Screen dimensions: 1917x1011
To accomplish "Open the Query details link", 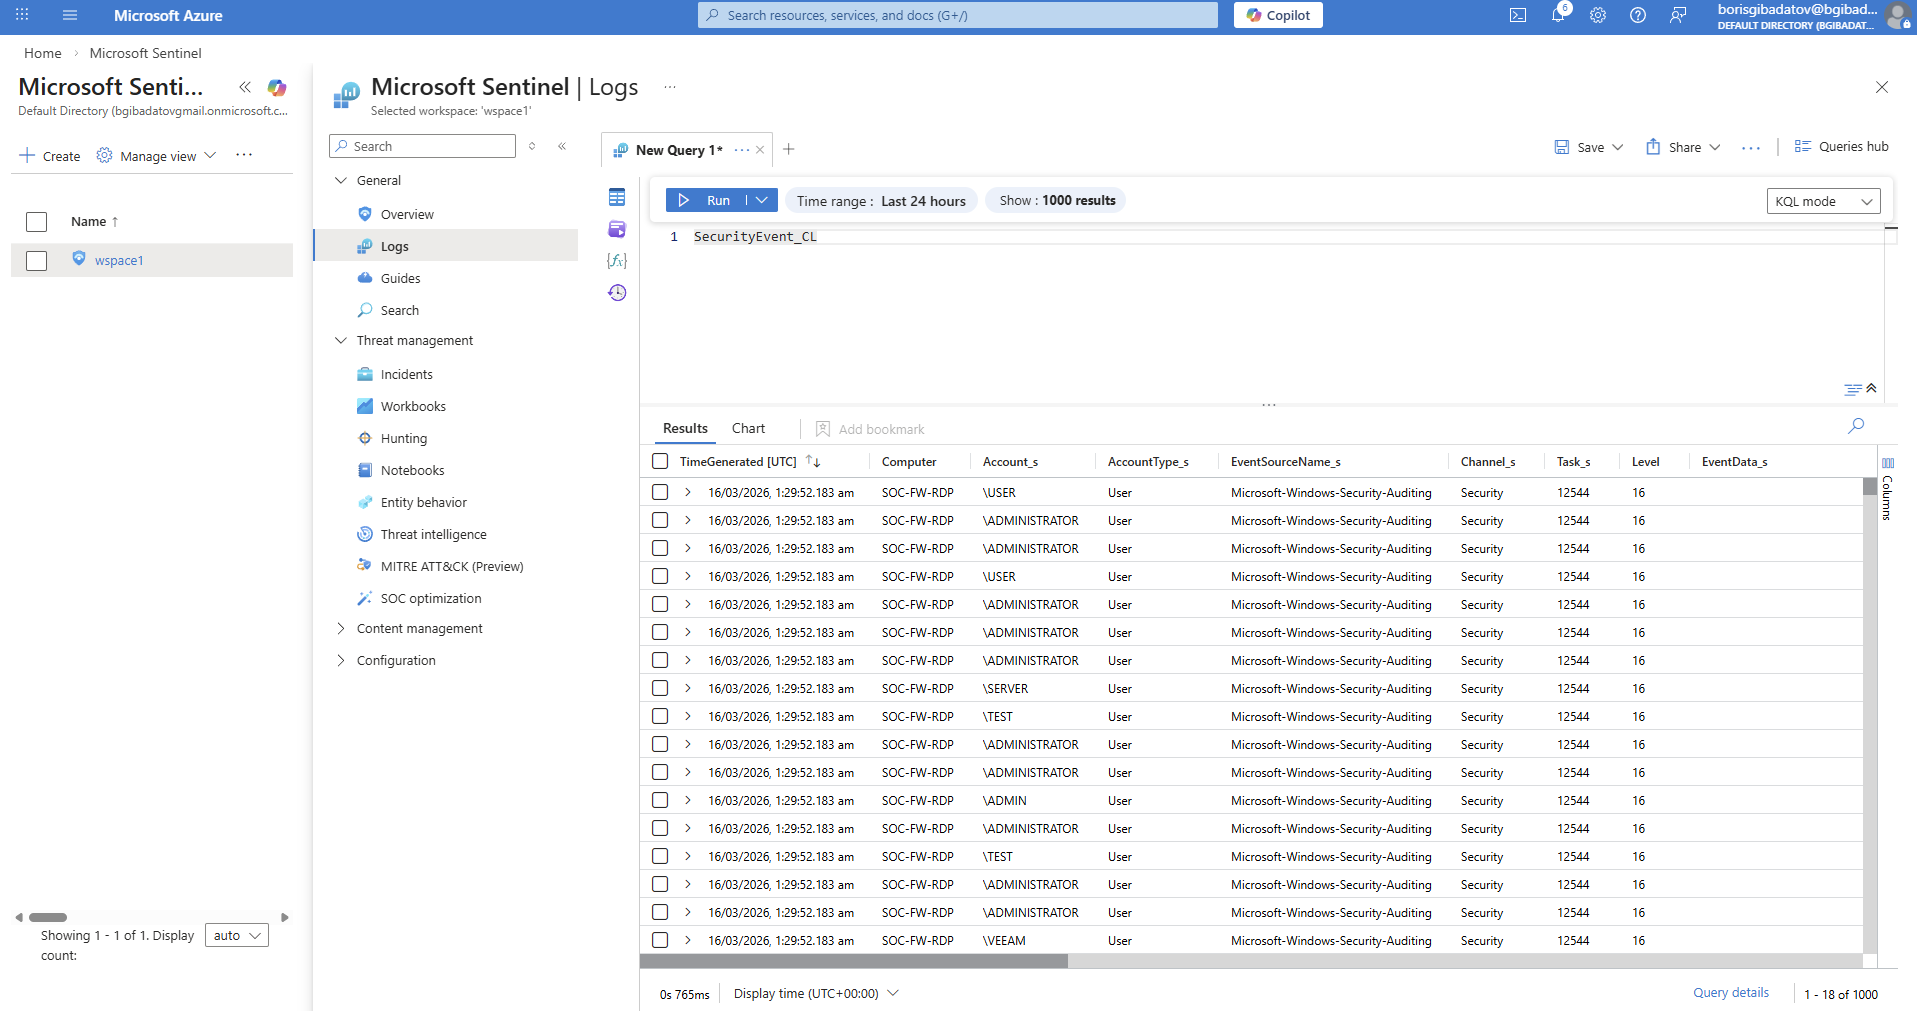I will pos(1730,993).
